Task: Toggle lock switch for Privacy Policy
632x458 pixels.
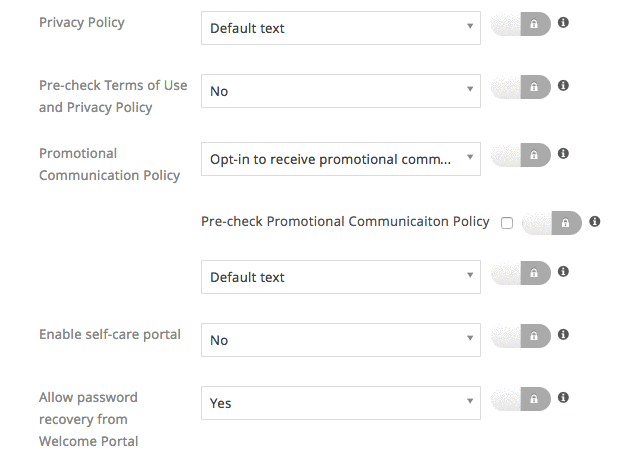Action: [521, 24]
